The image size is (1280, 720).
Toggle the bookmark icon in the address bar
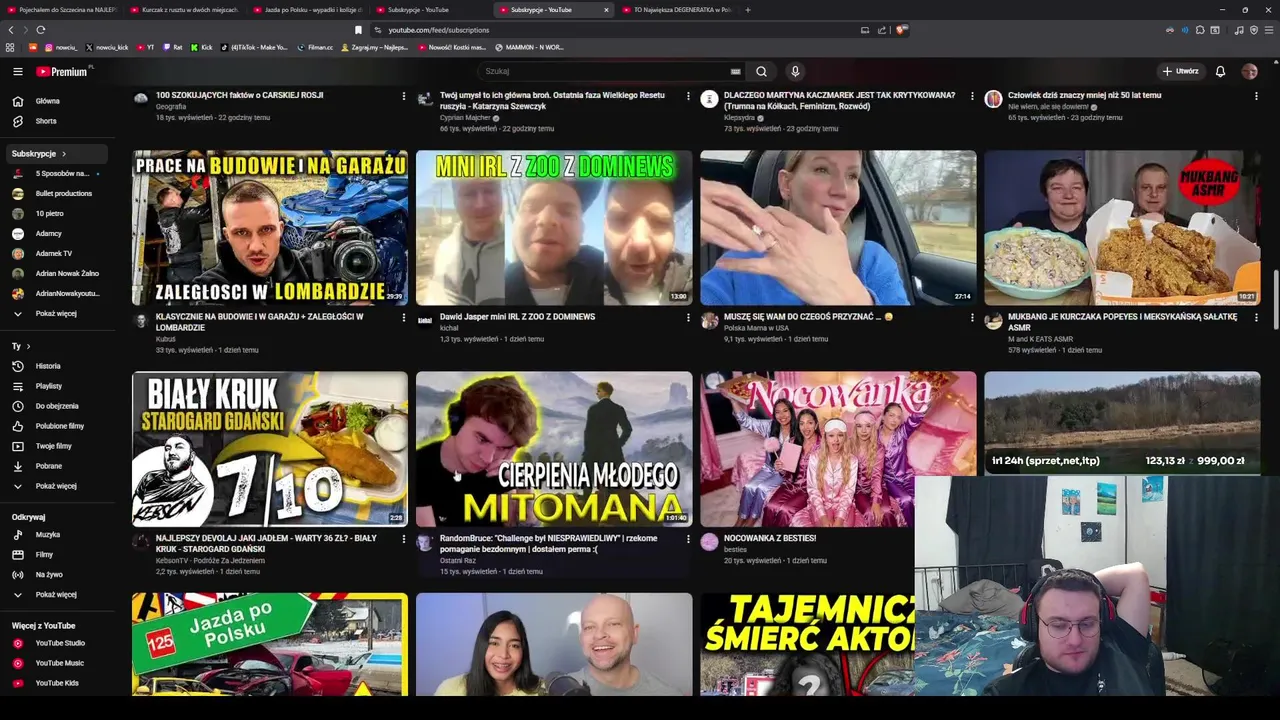359,30
